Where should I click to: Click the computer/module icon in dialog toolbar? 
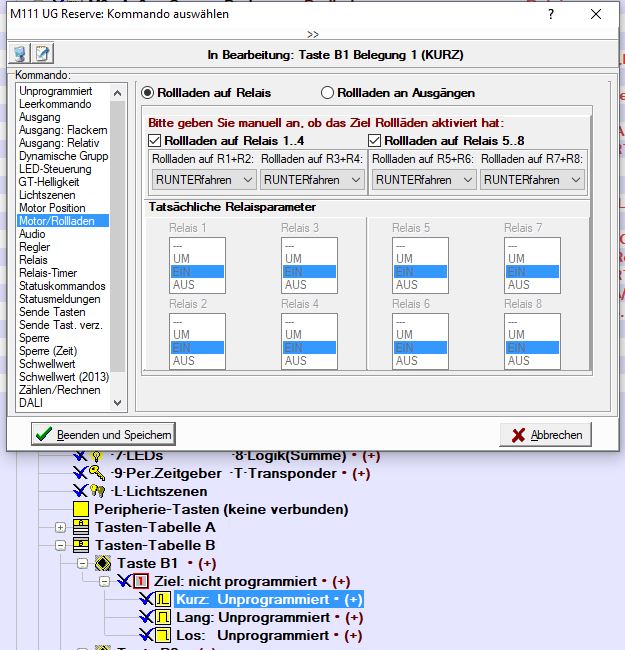[x=19, y=54]
